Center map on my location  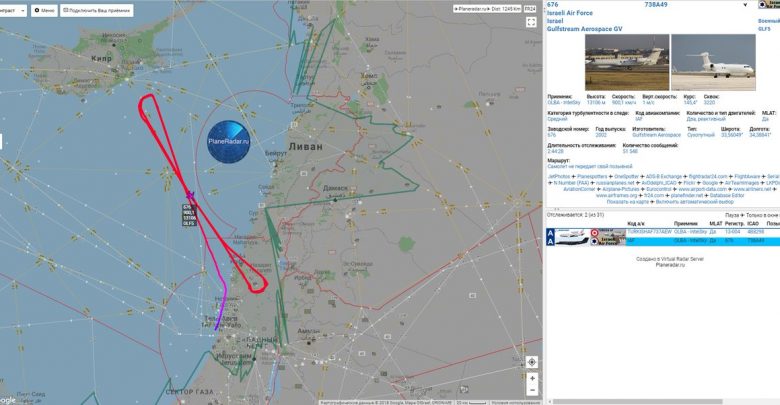tap(532, 362)
